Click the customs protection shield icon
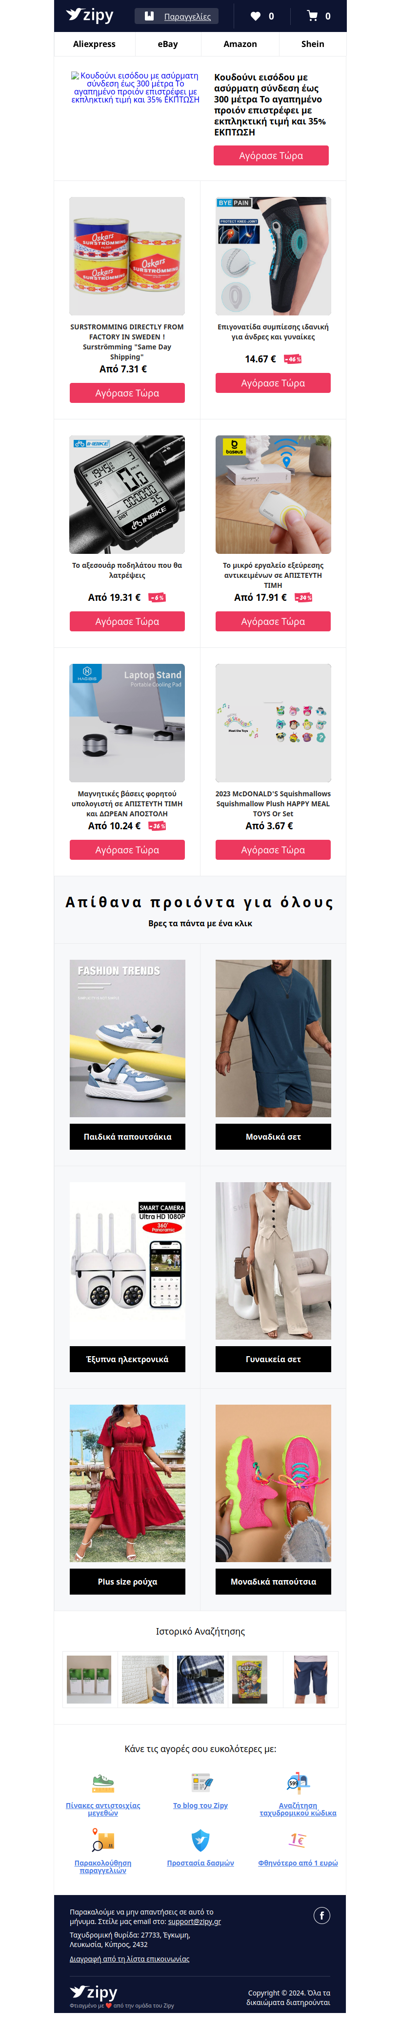The image size is (400, 2024). (x=200, y=1840)
